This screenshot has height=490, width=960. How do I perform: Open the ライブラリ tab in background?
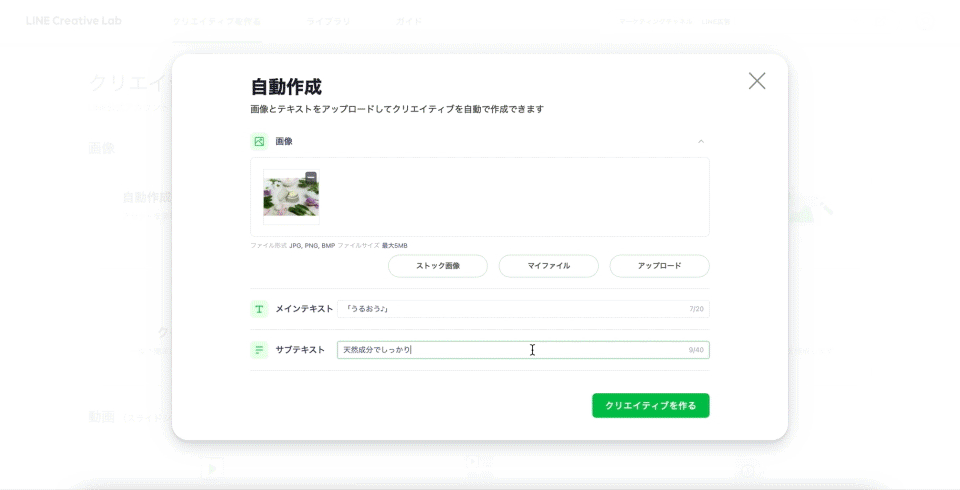pos(328,21)
